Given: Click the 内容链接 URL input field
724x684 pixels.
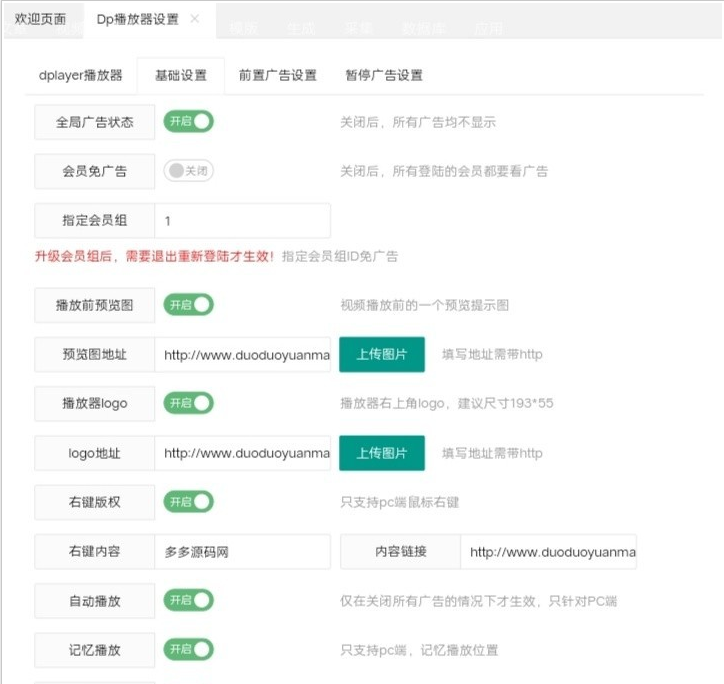Looking at the screenshot, I should (x=548, y=551).
